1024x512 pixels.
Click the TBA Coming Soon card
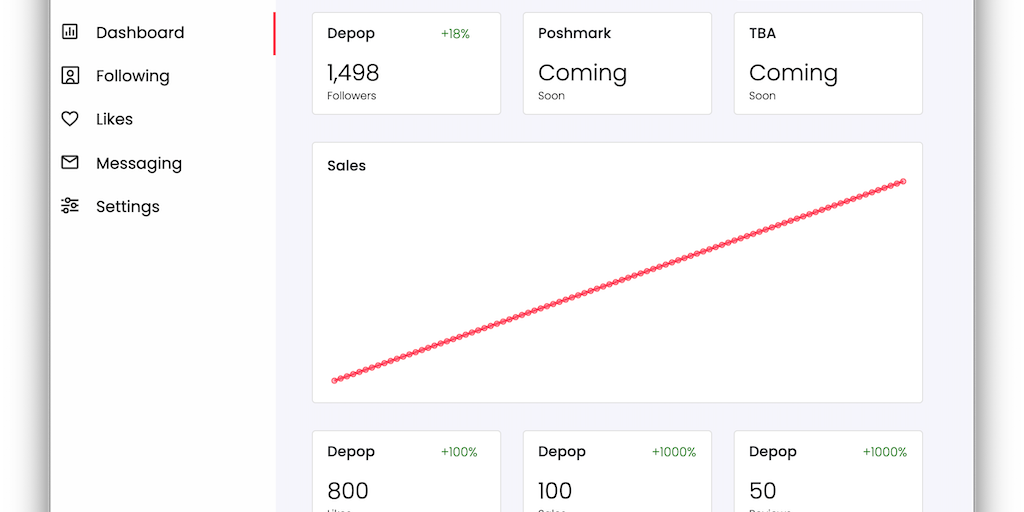coord(828,64)
